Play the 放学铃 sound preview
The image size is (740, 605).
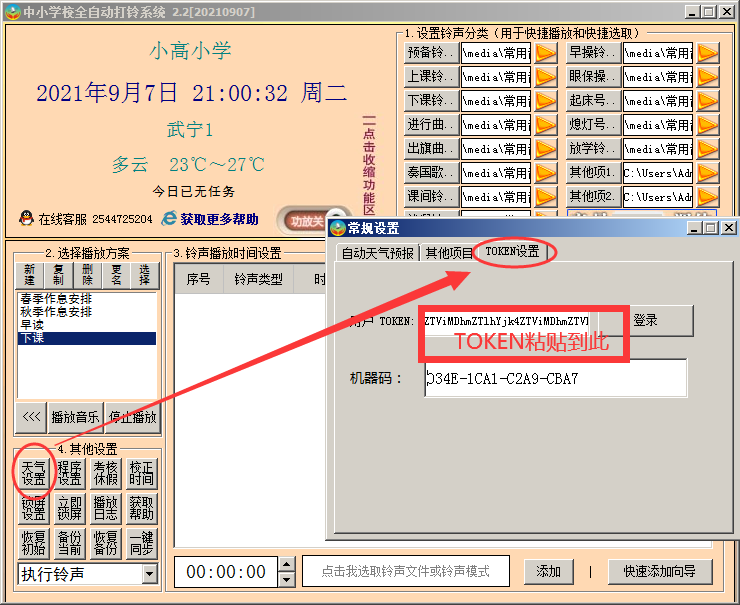pyautogui.click(x=708, y=149)
